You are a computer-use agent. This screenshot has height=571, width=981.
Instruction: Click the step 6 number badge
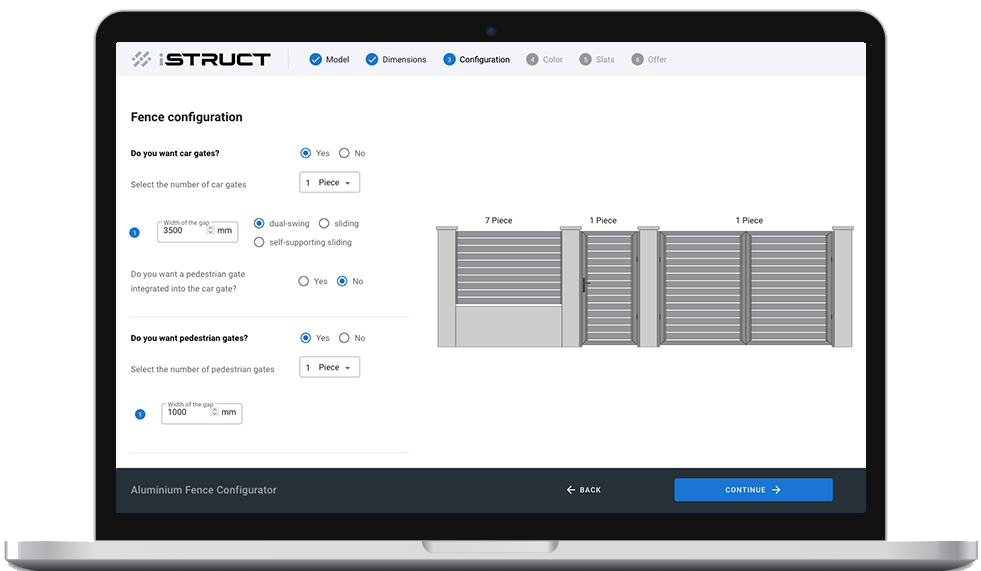637,59
